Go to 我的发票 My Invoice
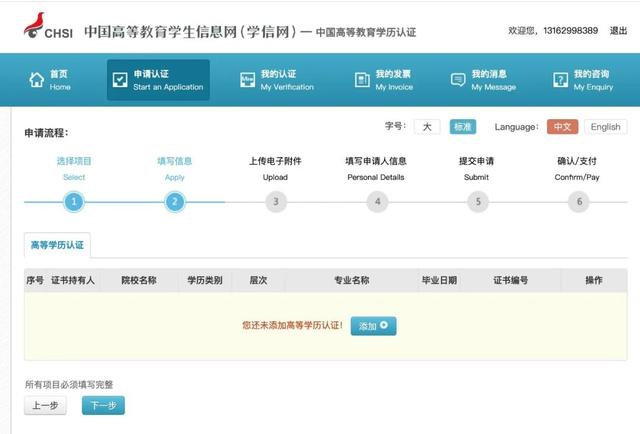The image size is (640, 434). (384, 80)
